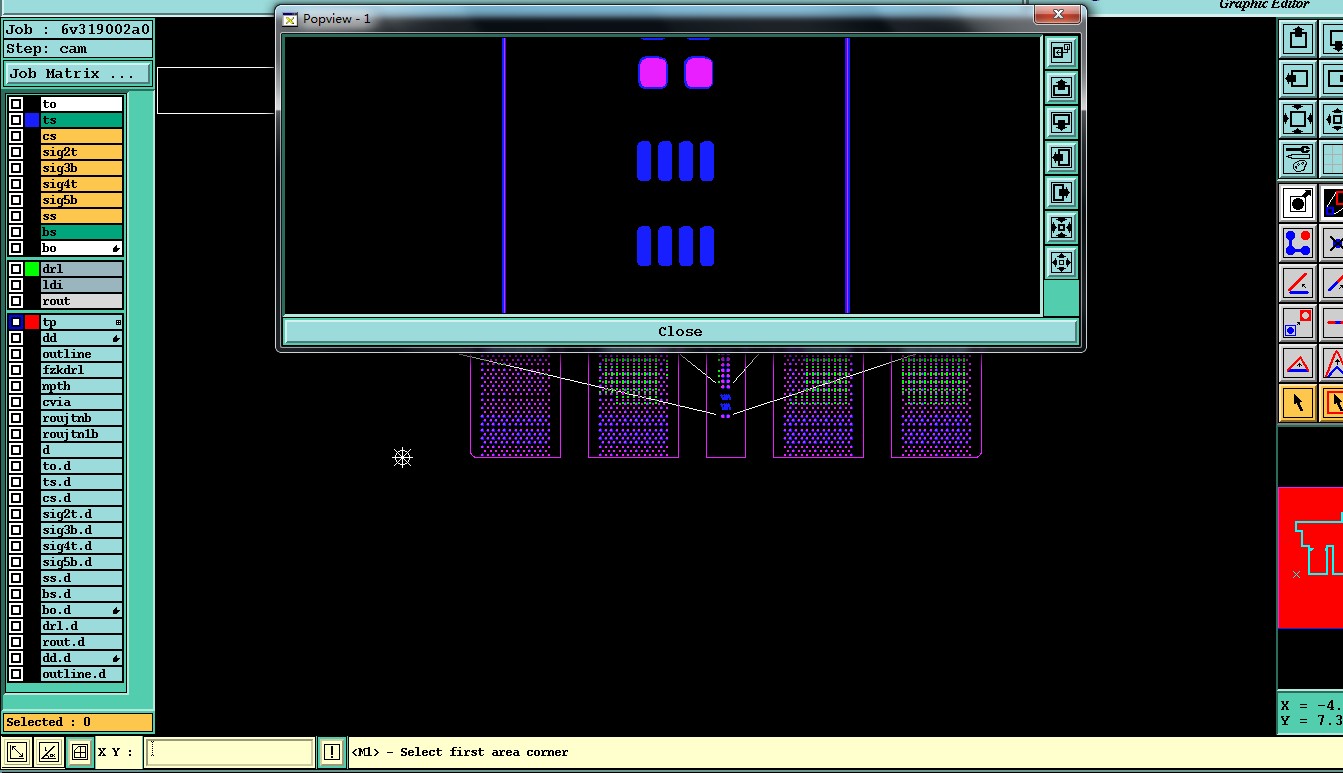The width and height of the screenshot is (1343, 773).
Task: Select the outline.d layer row
Action: (82, 674)
